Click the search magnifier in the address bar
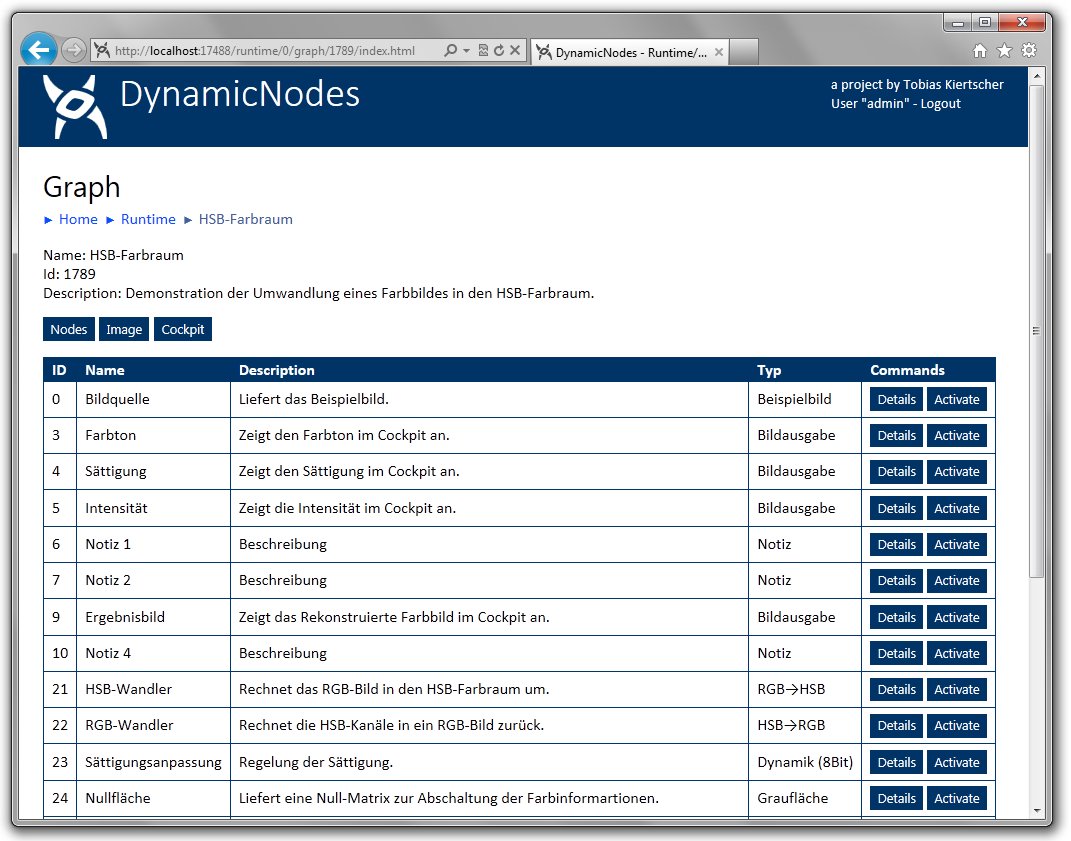 [x=450, y=51]
